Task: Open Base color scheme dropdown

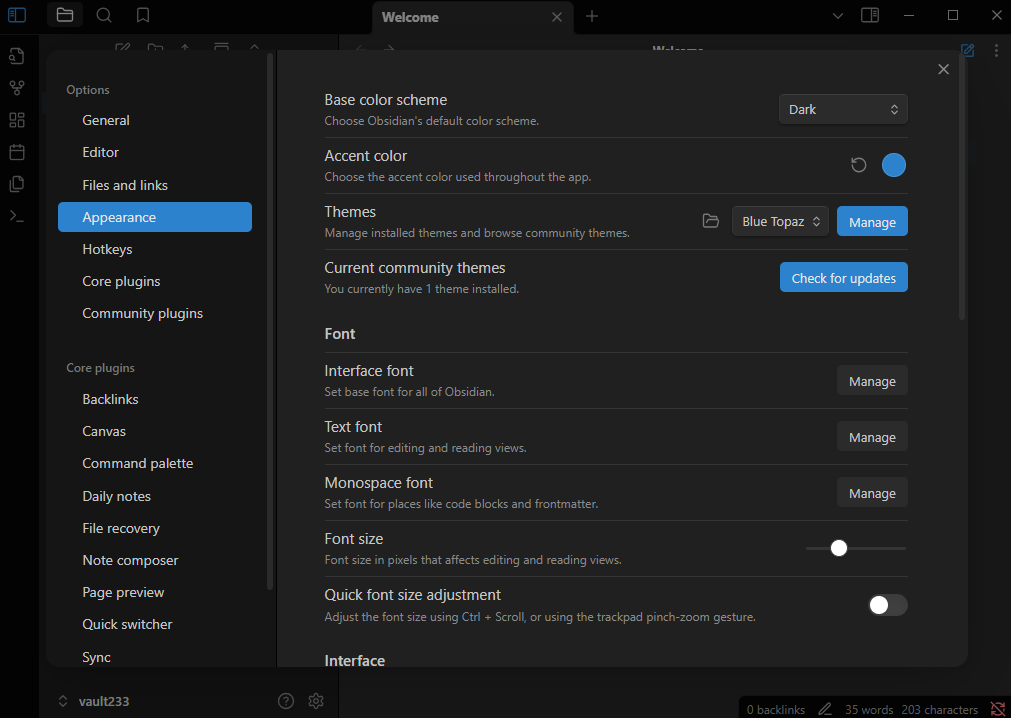Action: [x=843, y=109]
